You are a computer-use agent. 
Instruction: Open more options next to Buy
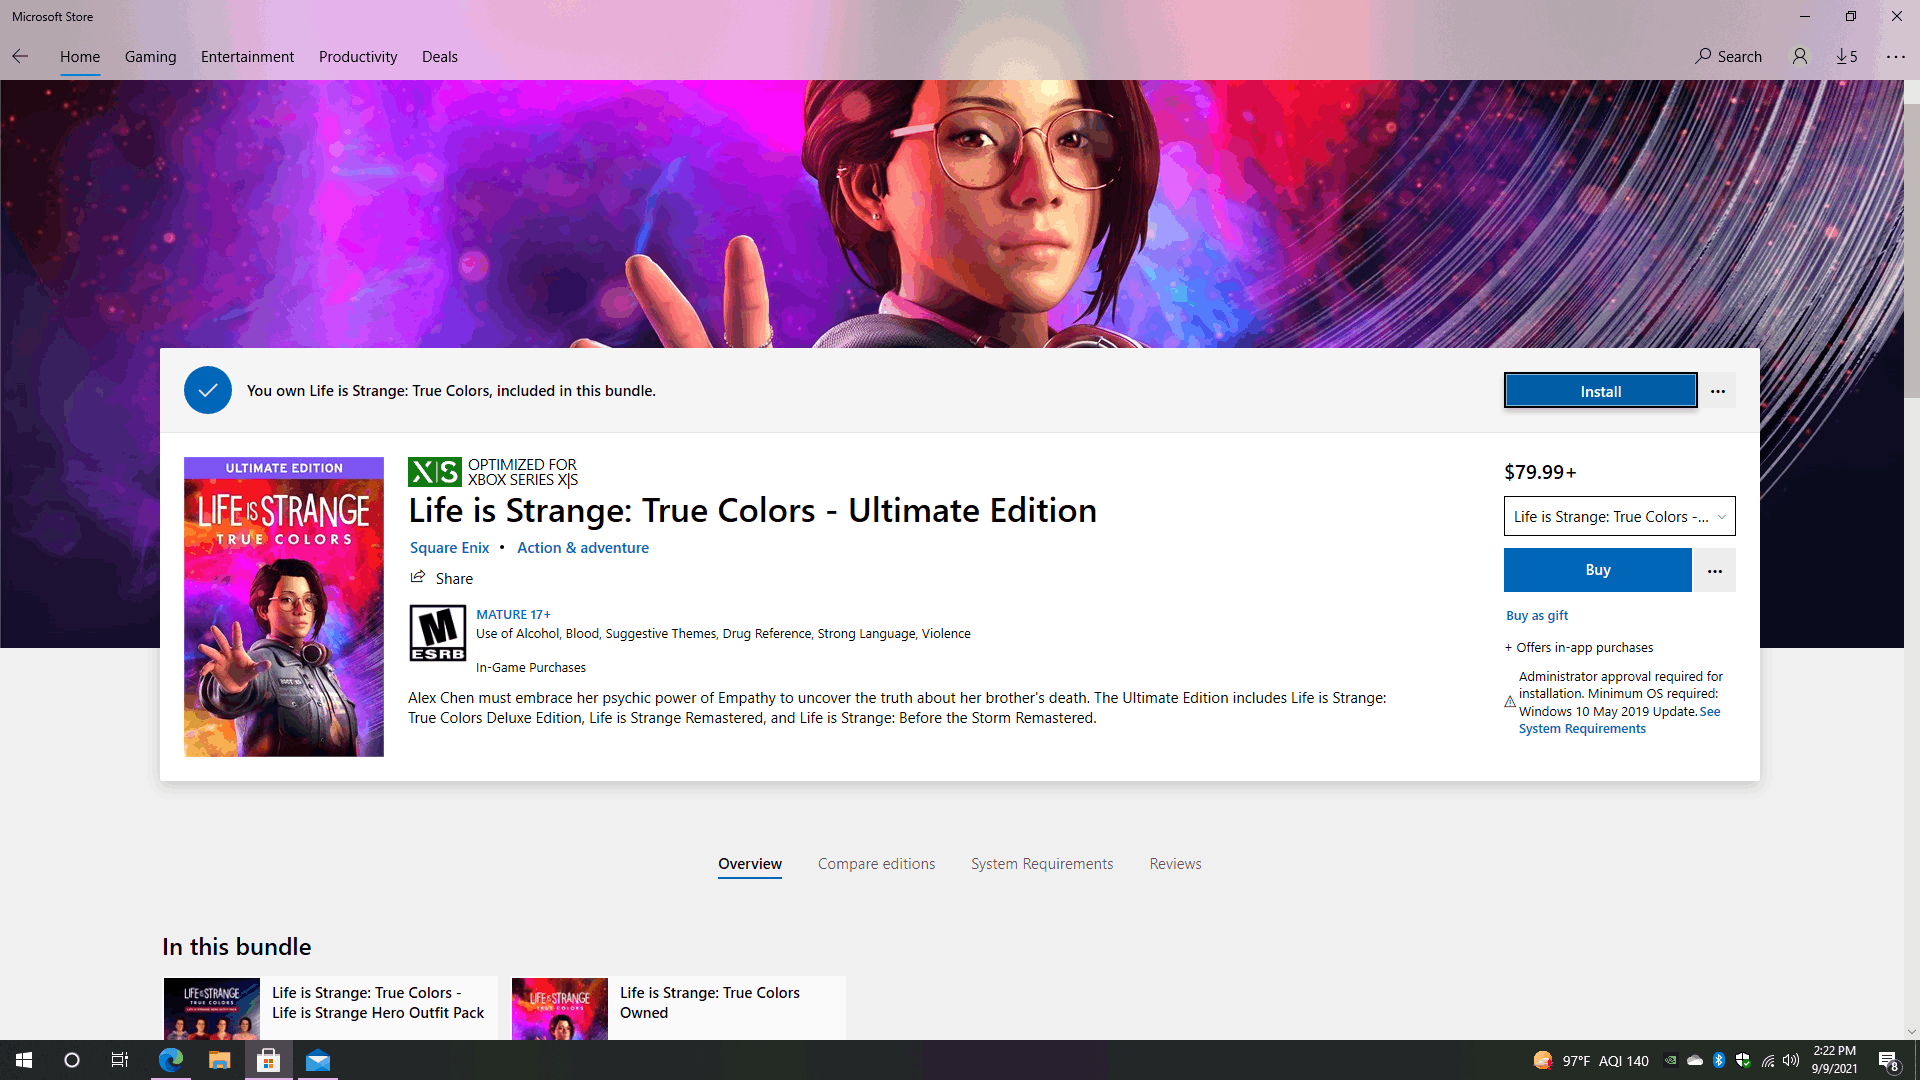(1715, 570)
